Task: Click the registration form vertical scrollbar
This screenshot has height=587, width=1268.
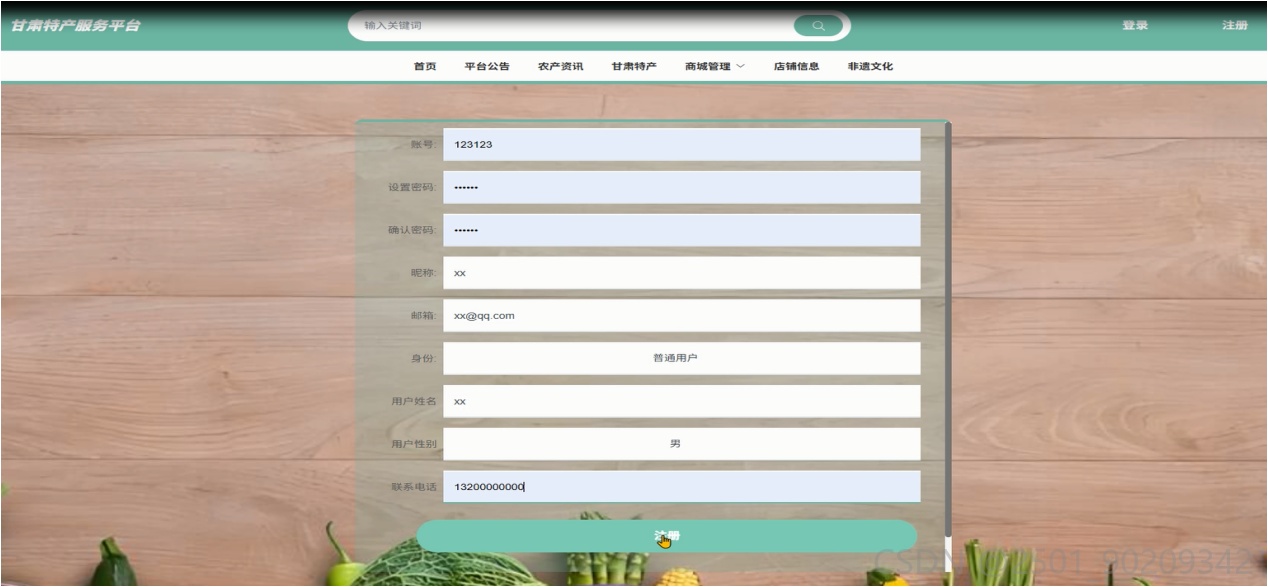Action: (947, 330)
